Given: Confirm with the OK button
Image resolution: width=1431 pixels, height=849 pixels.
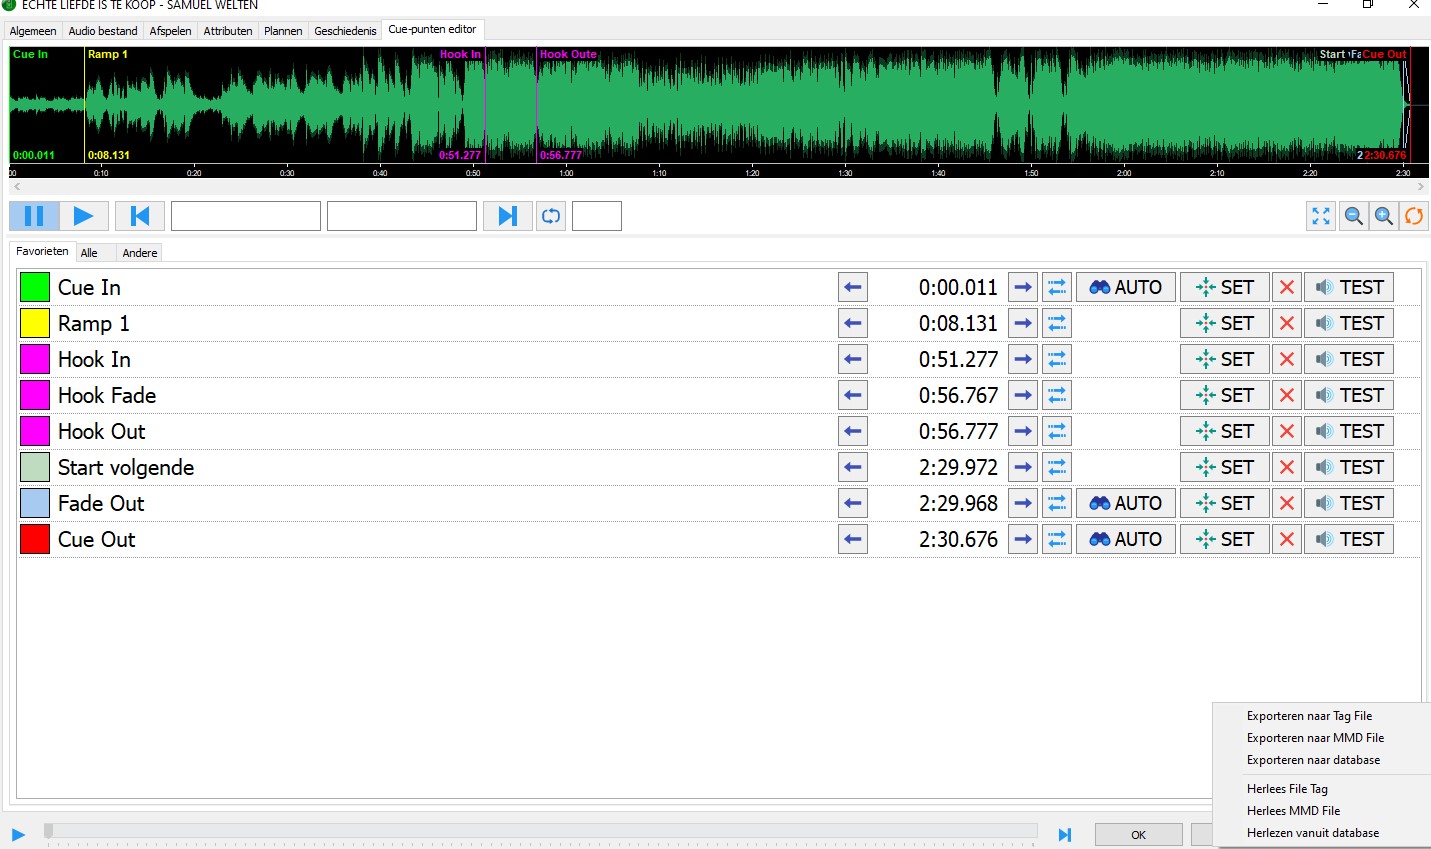Looking at the screenshot, I should tap(1138, 835).
